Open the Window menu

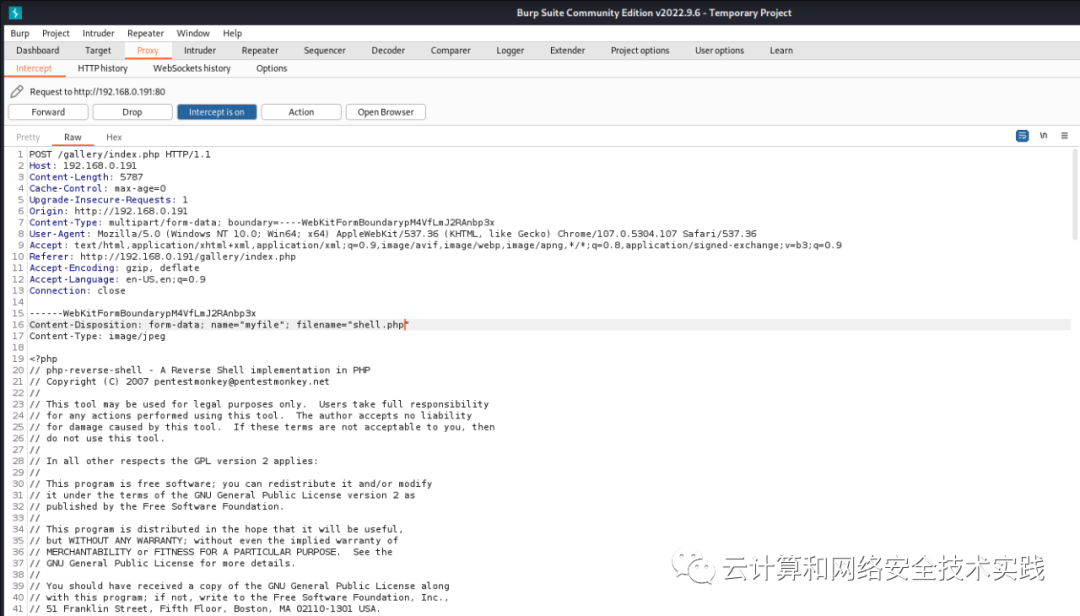(x=193, y=33)
